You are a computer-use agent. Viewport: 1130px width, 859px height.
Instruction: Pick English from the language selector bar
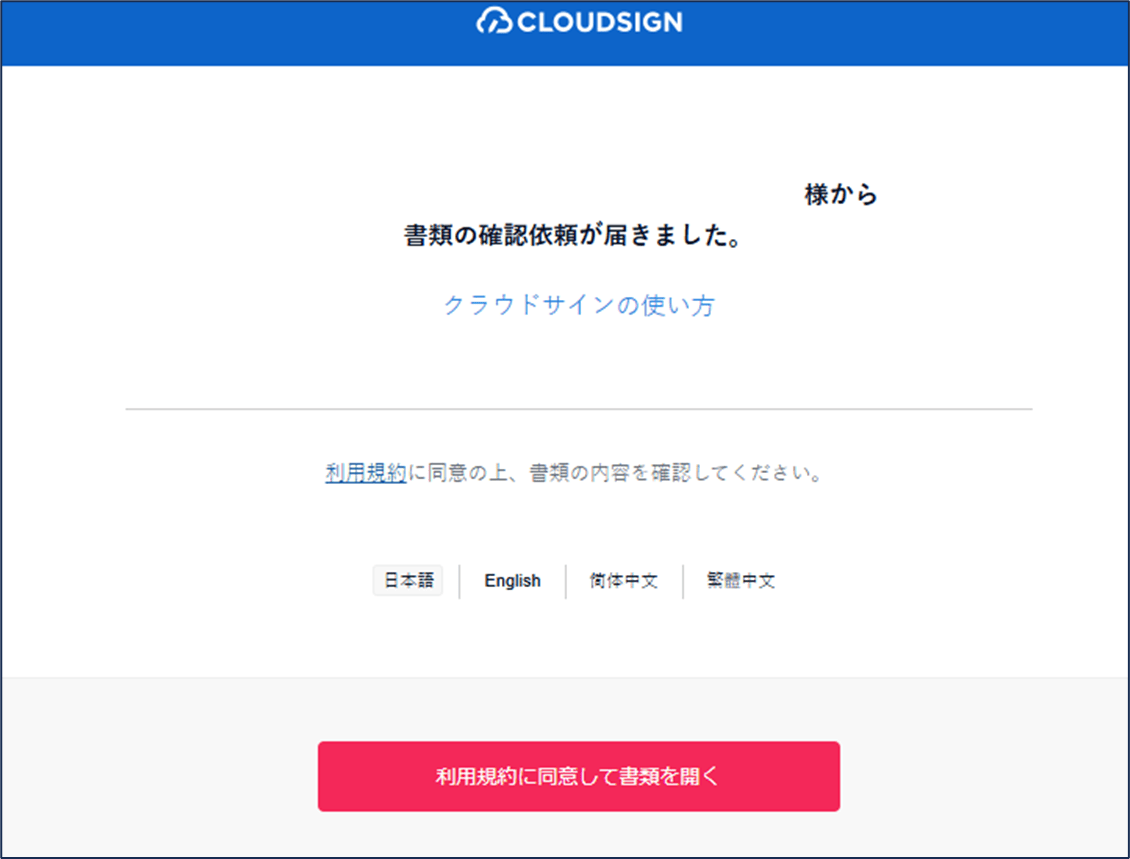512,581
